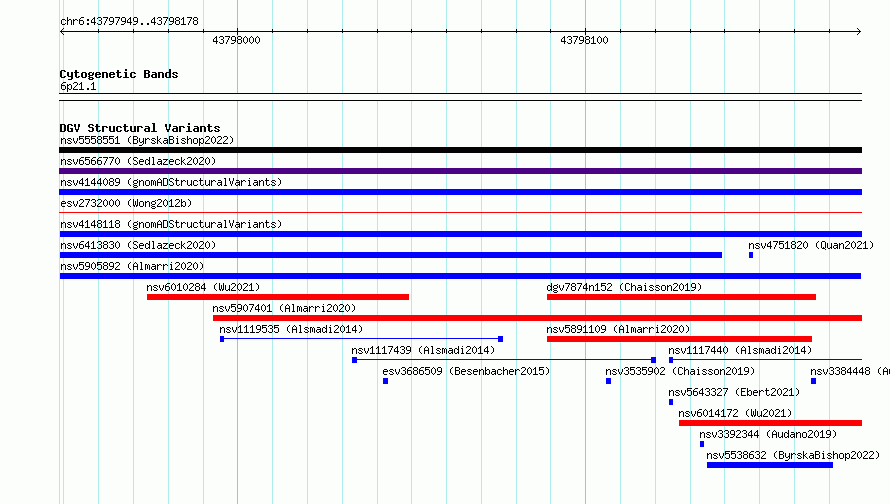Click the left endpoint square of nsv1117439

click(x=355, y=360)
